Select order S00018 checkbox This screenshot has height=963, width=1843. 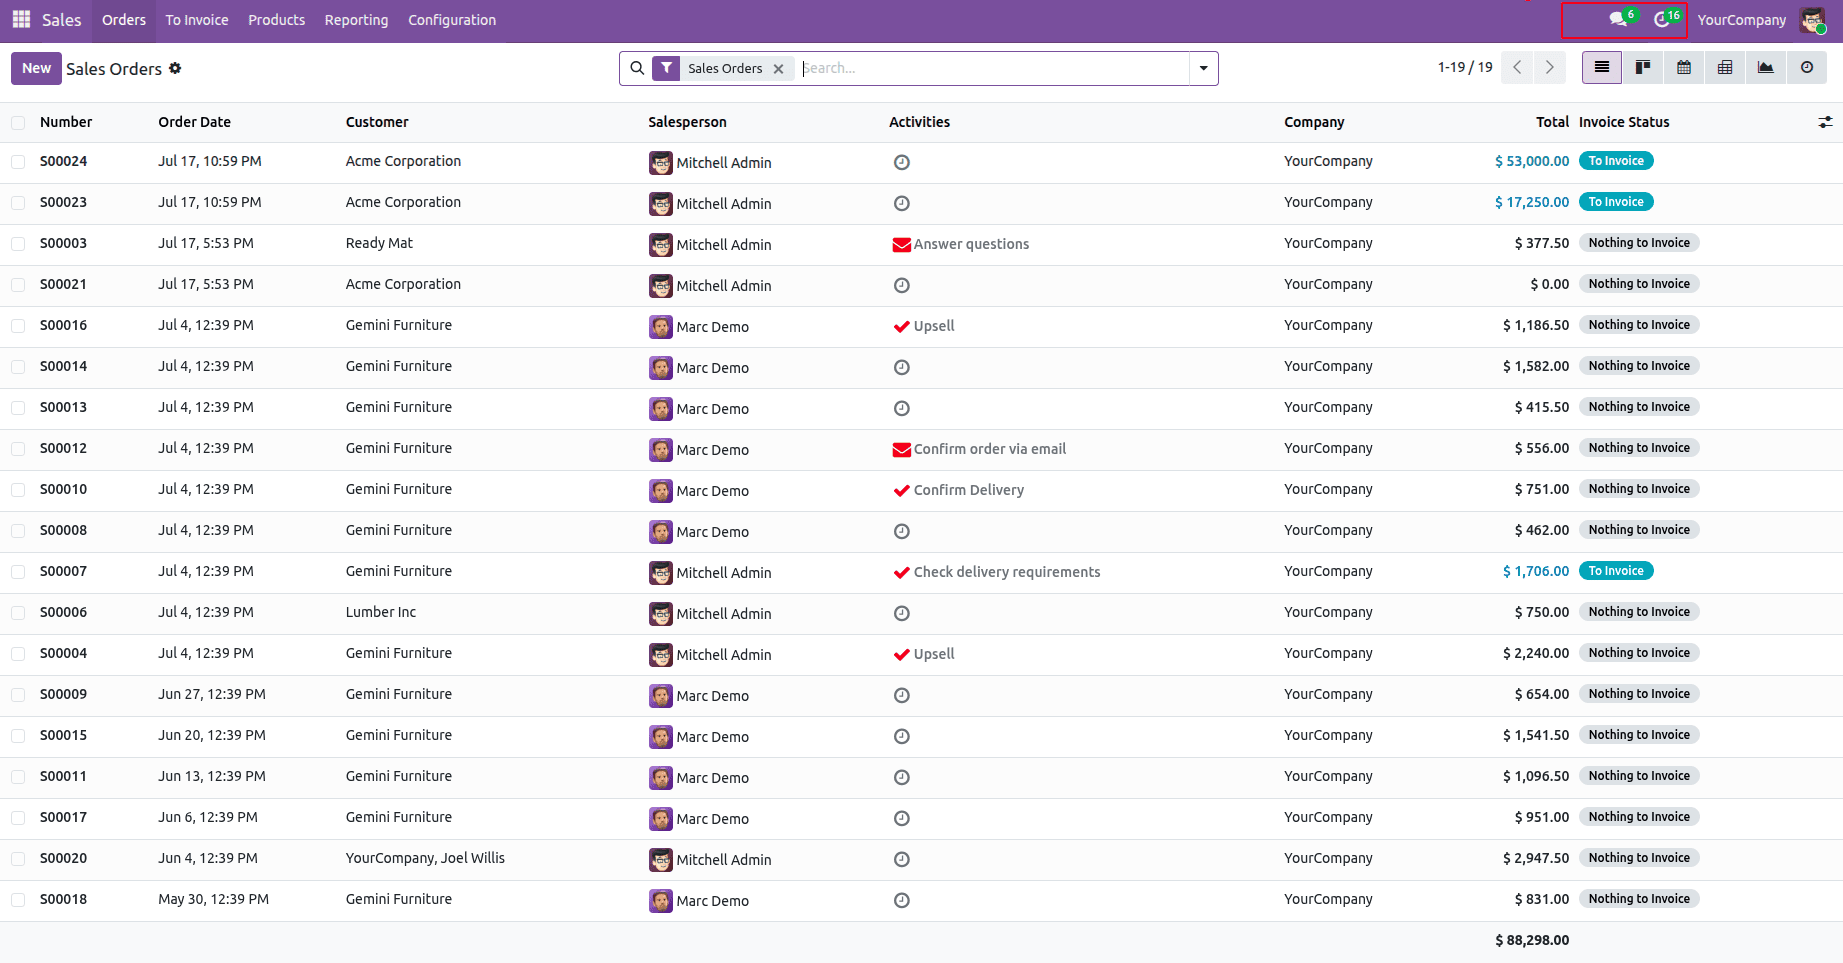[x=18, y=899]
